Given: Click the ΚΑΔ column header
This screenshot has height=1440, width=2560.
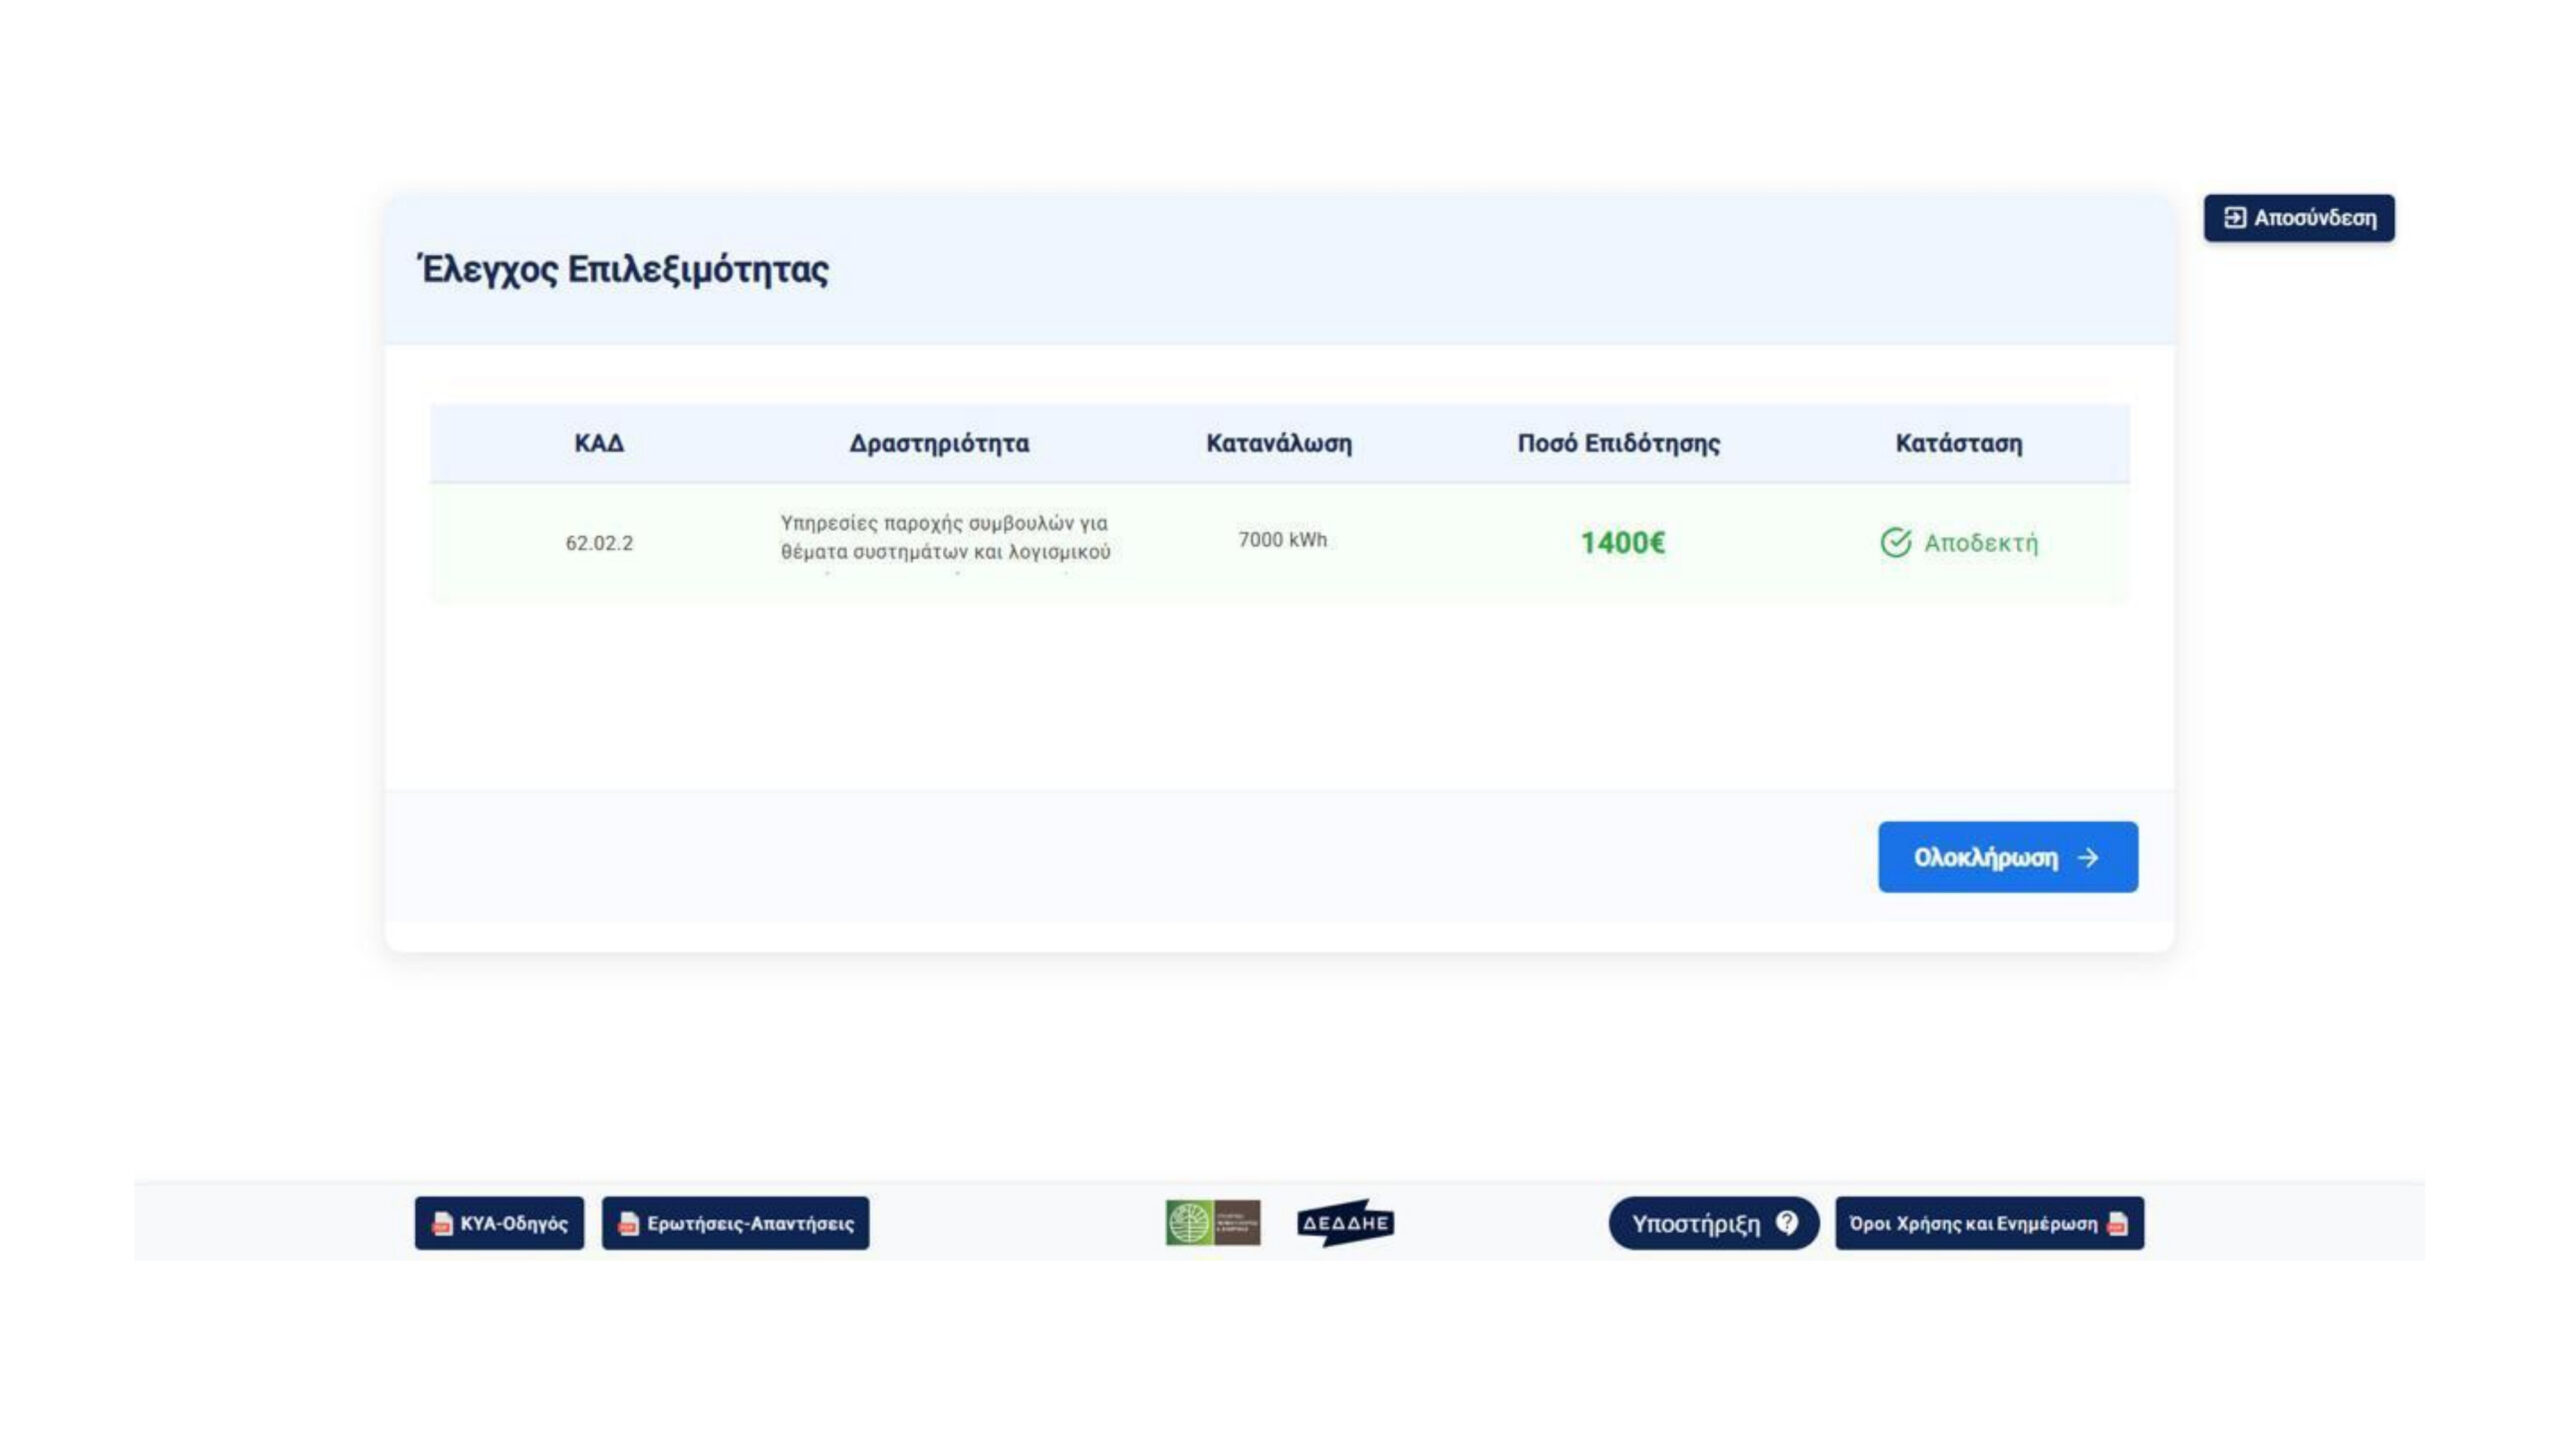Looking at the screenshot, I should pyautogui.click(x=599, y=443).
